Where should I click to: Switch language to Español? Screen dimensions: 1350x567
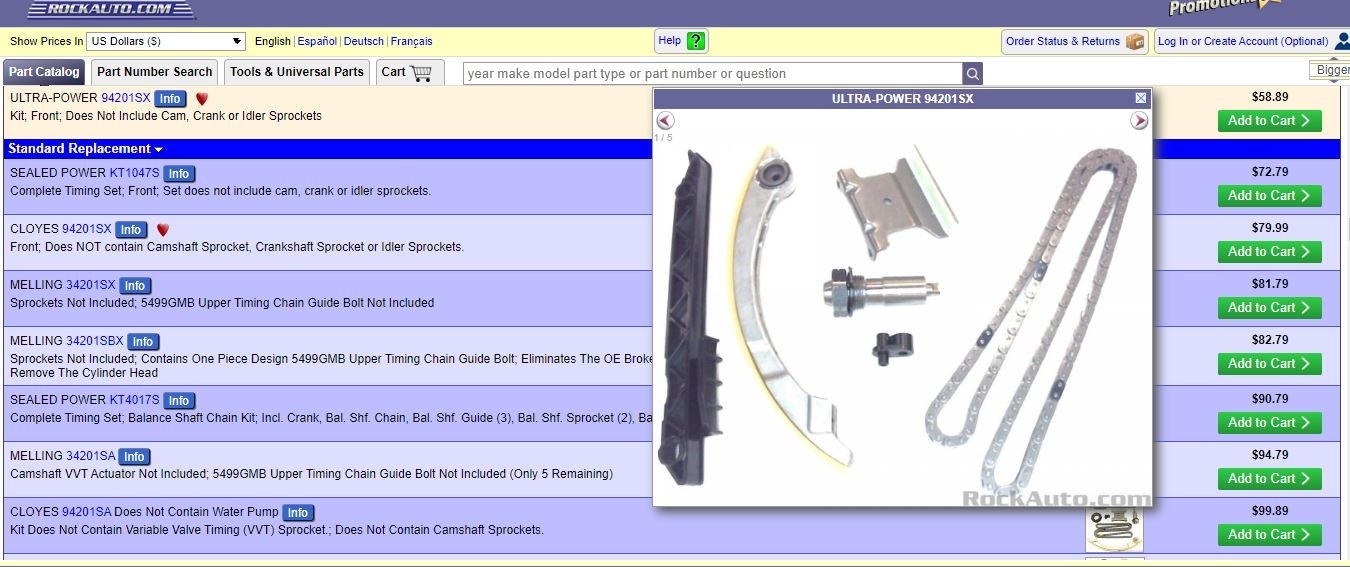coord(317,41)
